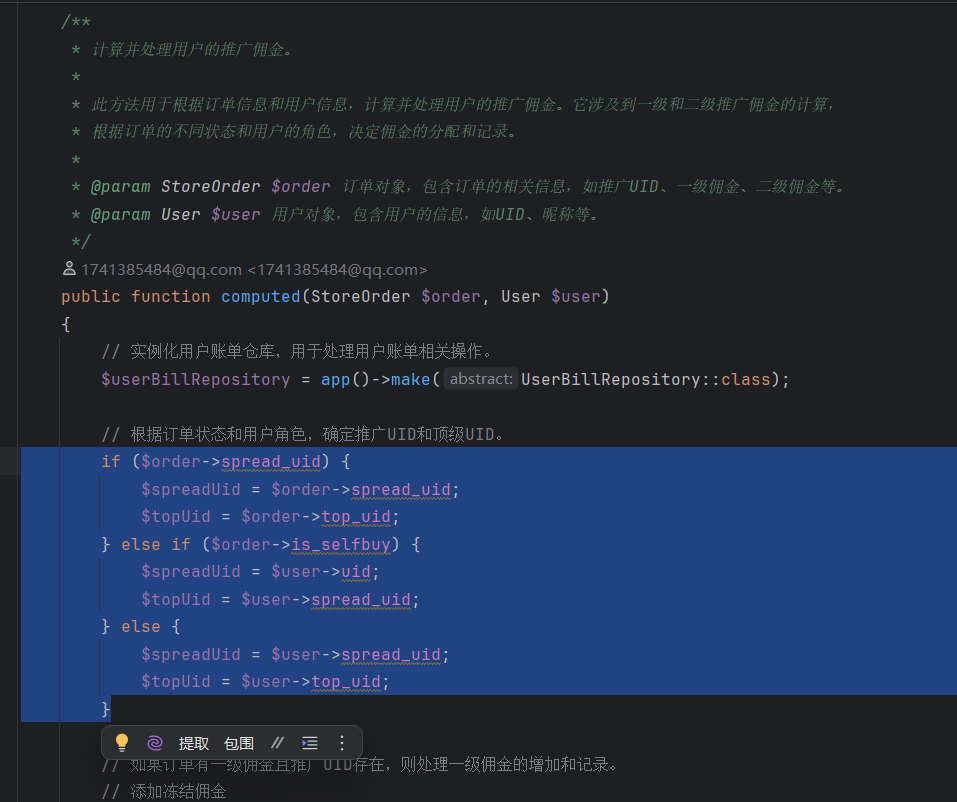Click the 提取 (Extract) button

point(194,743)
